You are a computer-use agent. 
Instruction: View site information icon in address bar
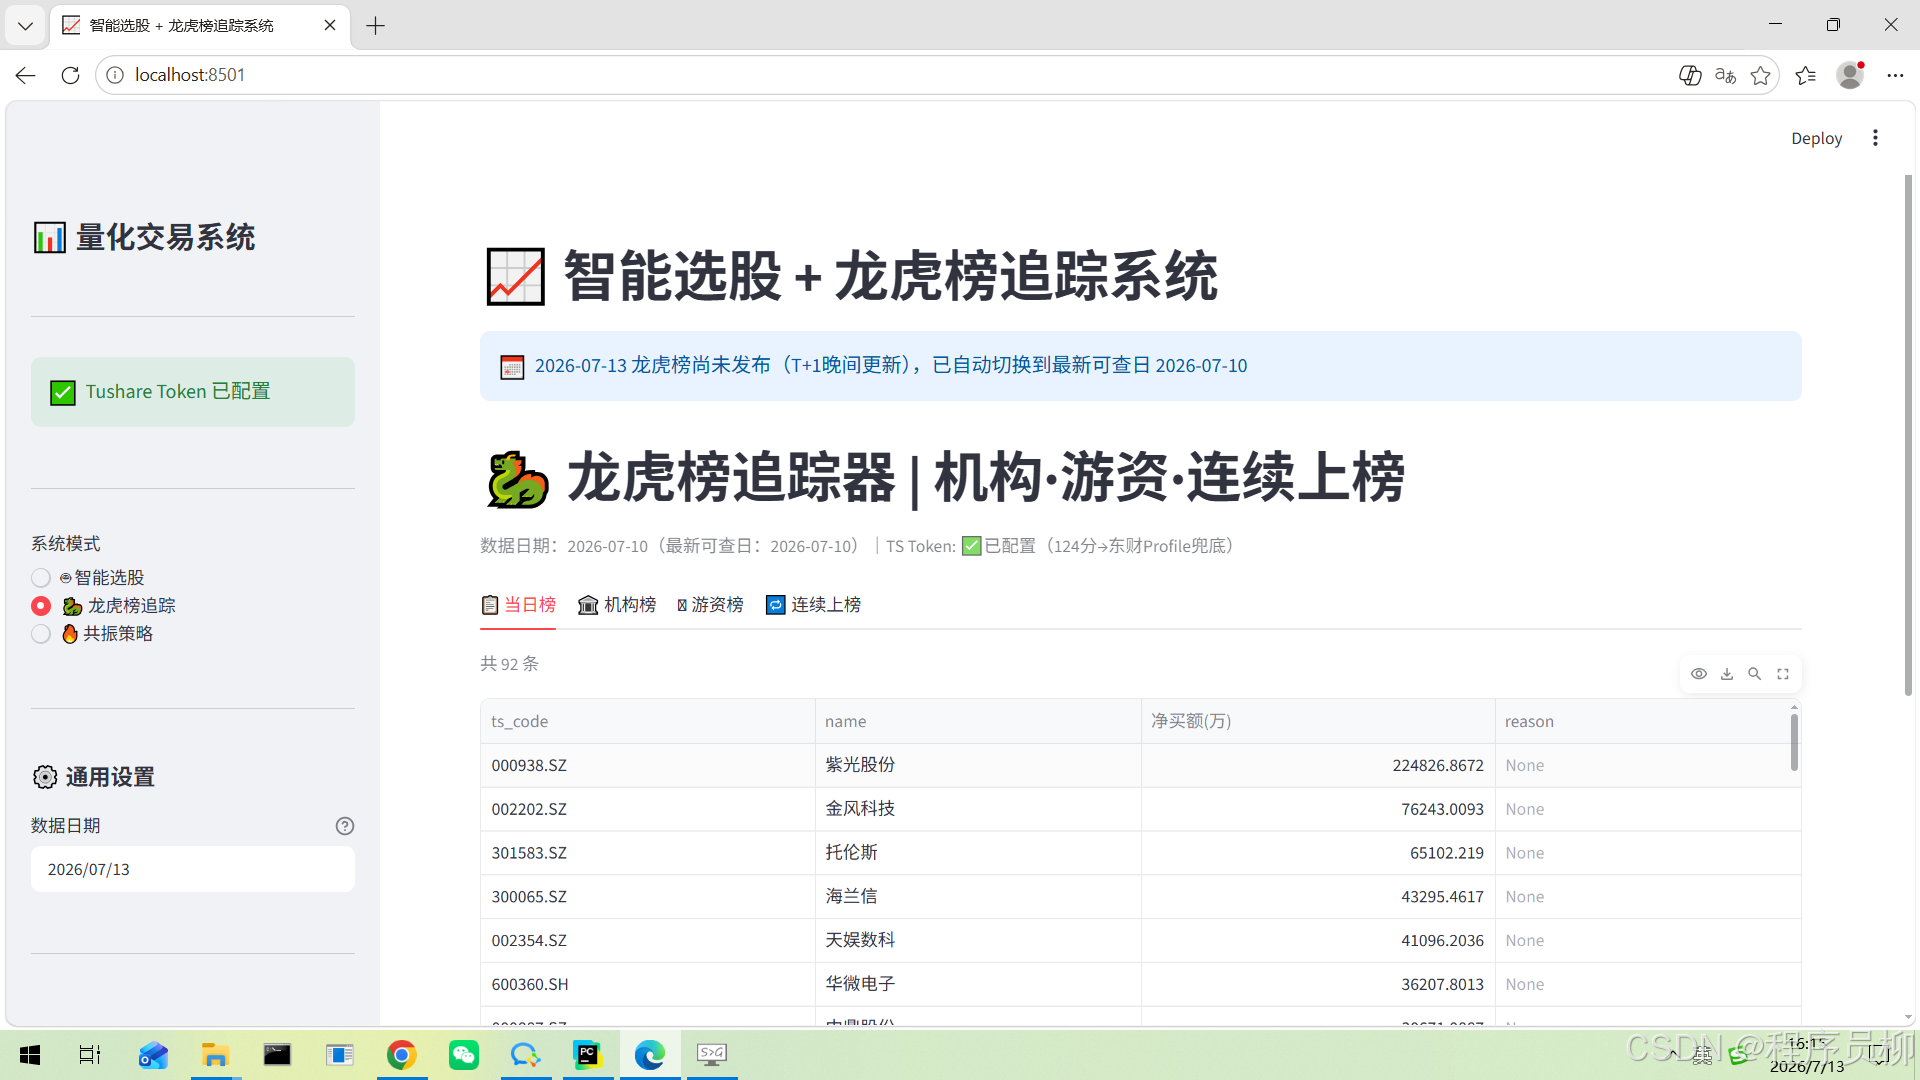coord(115,75)
